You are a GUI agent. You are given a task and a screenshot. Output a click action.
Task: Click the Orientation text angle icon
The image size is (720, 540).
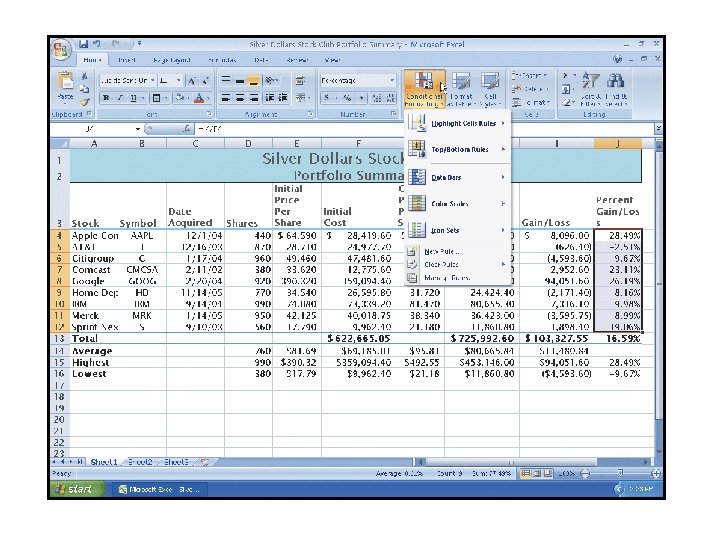tap(271, 81)
